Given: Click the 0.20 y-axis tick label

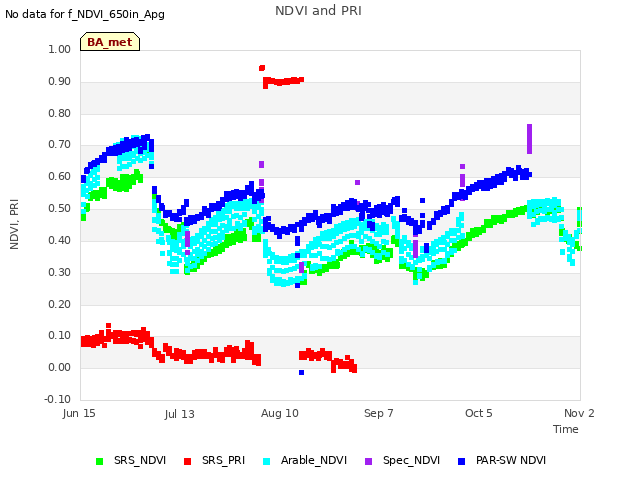Looking at the screenshot, I should 60,304.
